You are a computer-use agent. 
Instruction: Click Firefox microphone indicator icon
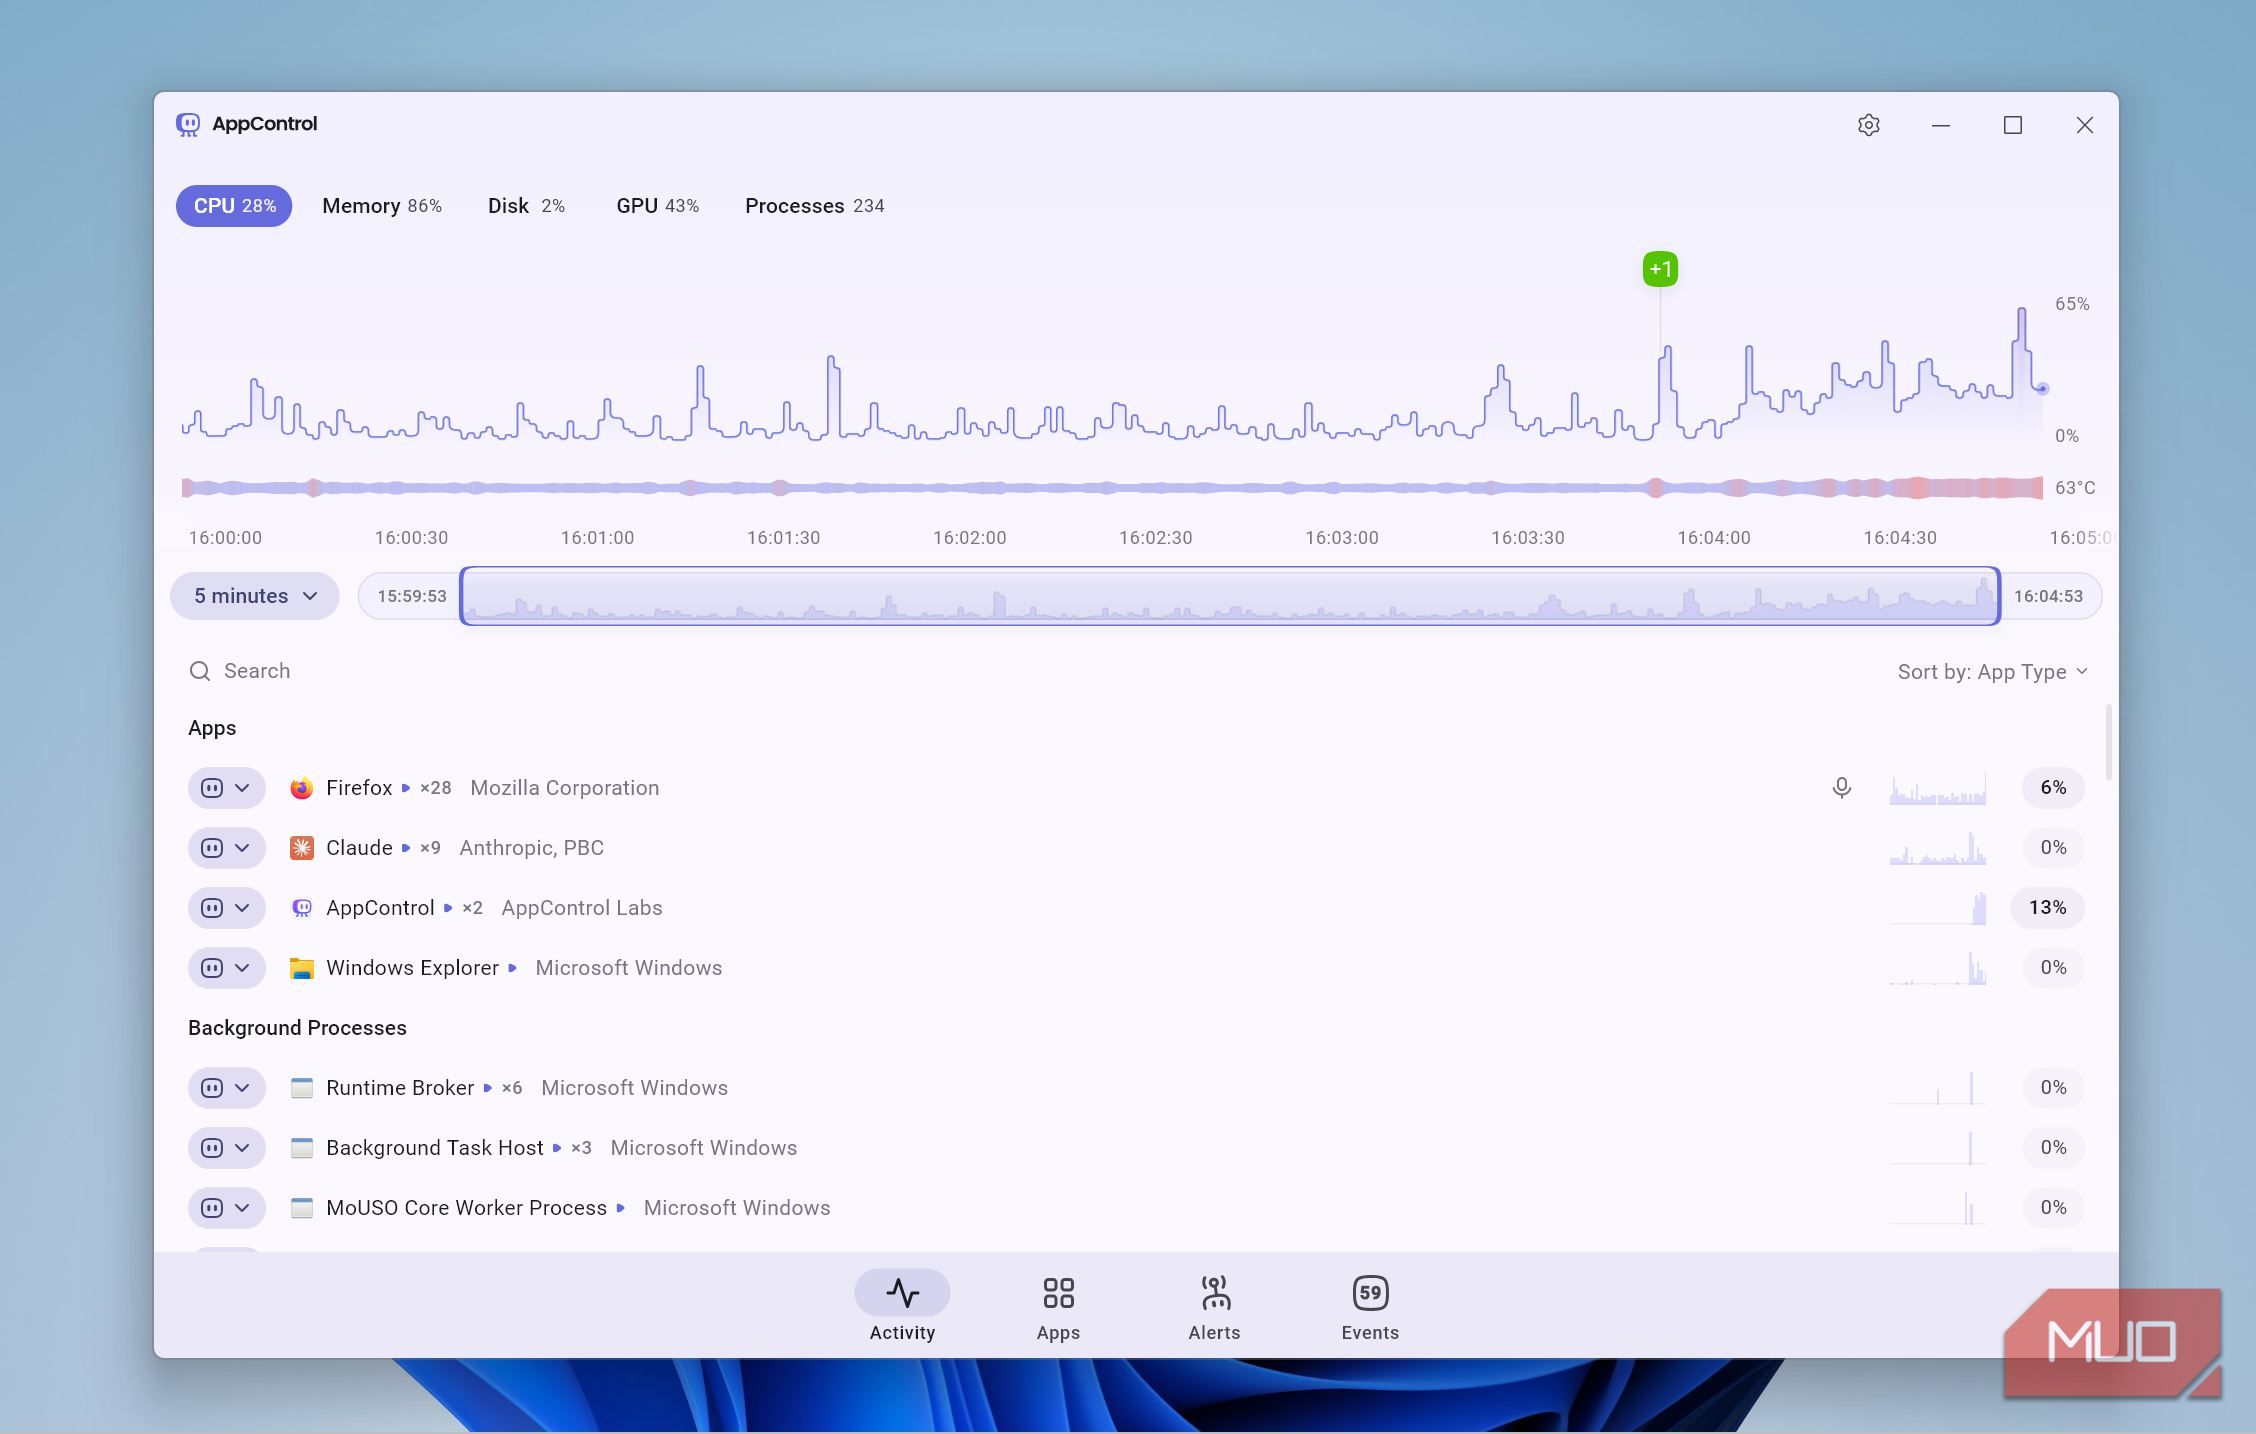click(1841, 788)
